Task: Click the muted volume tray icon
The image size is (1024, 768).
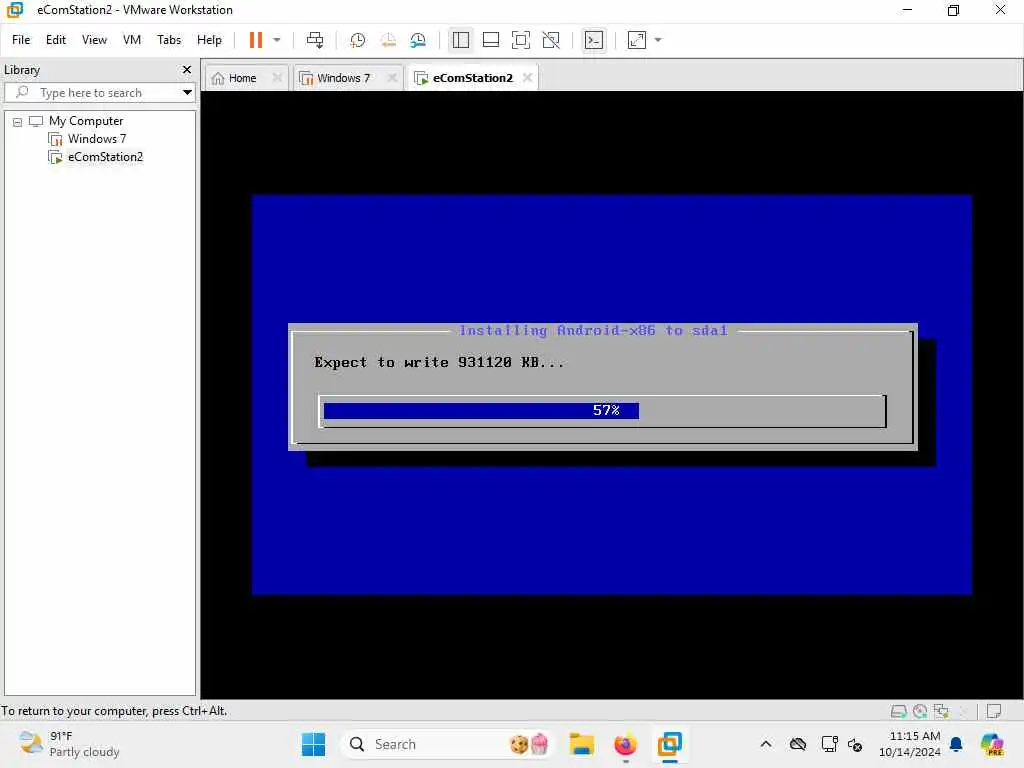Action: pos(855,744)
